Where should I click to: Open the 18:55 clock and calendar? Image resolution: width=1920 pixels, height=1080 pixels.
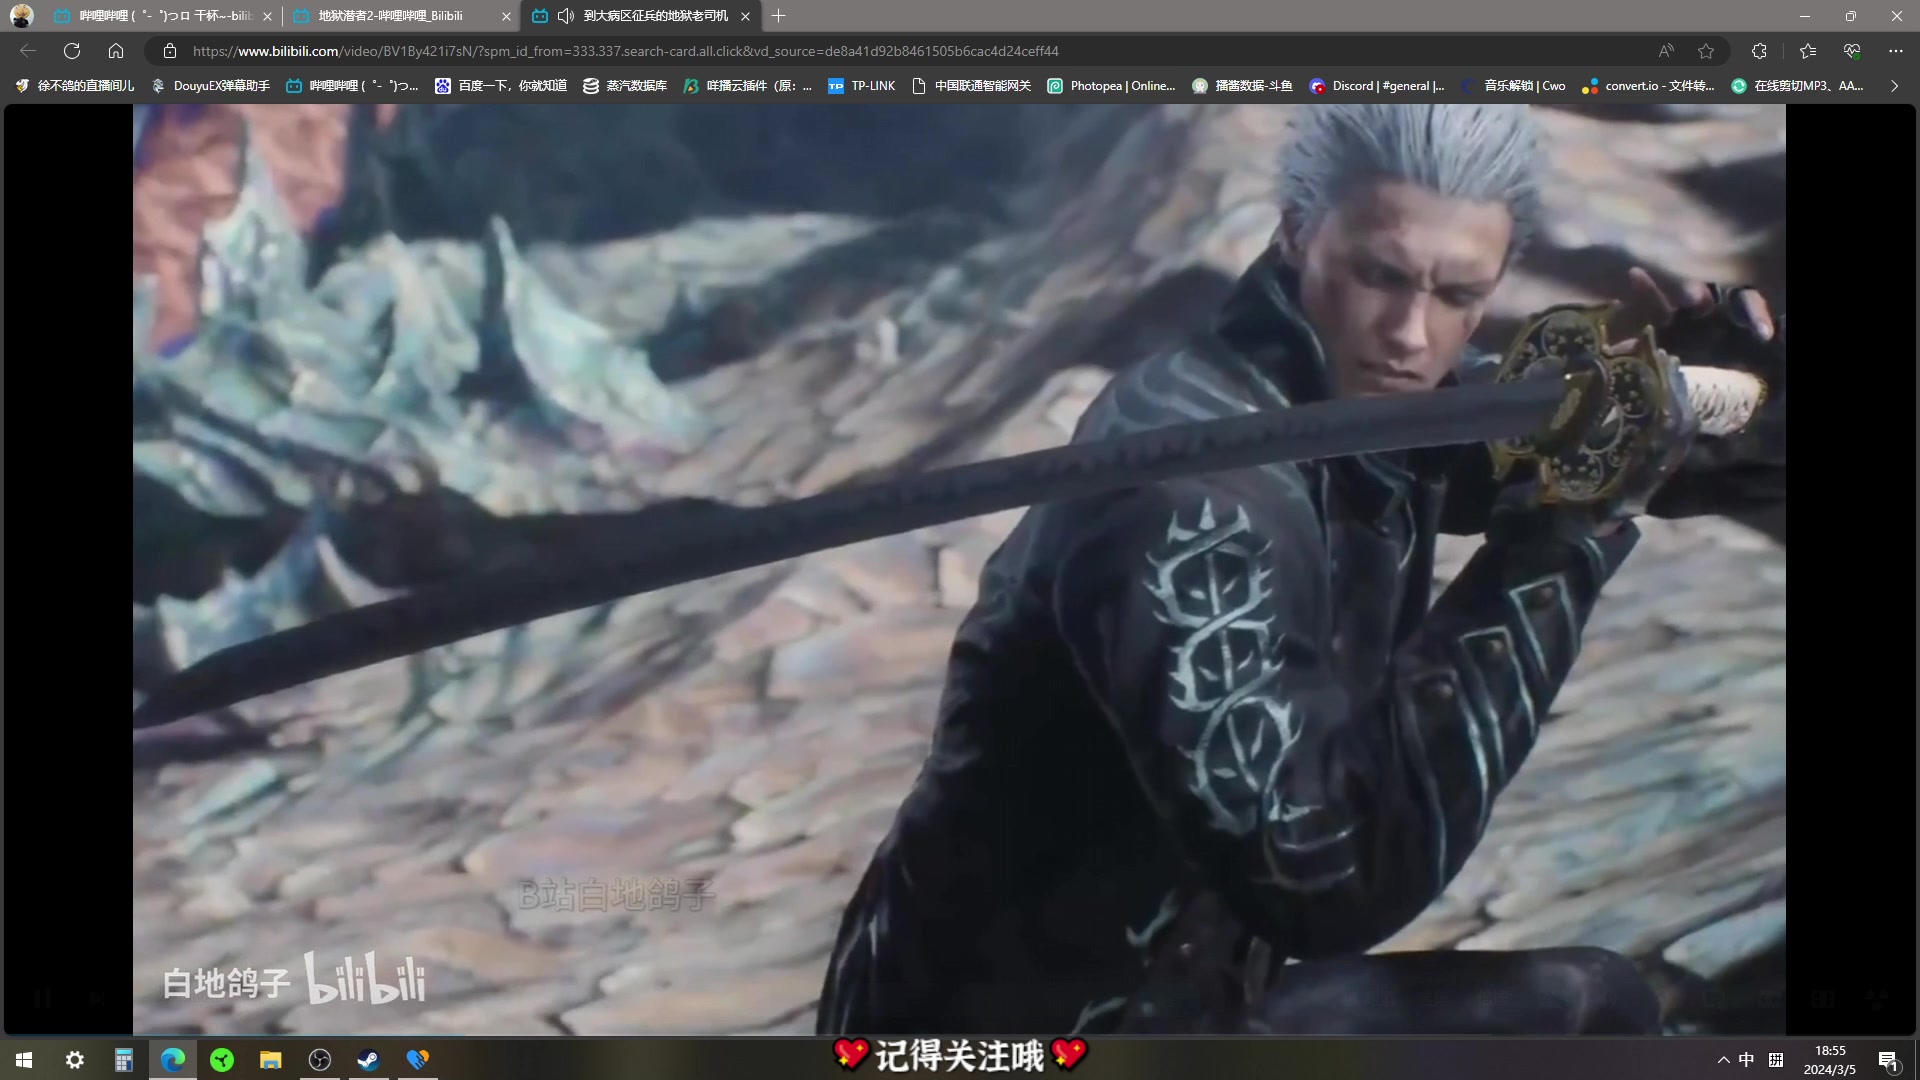click(x=1830, y=1060)
